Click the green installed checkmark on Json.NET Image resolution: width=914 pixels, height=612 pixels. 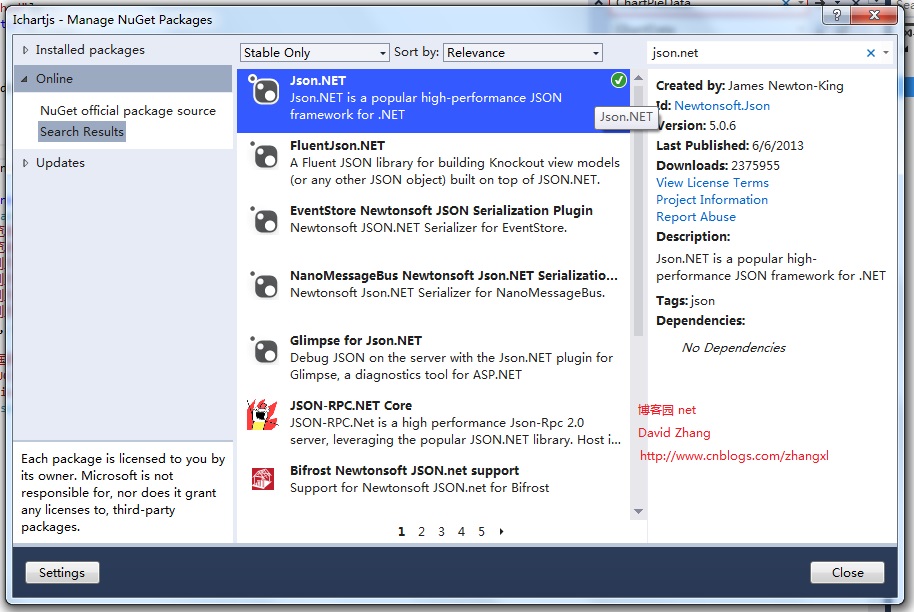(x=618, y=80)
